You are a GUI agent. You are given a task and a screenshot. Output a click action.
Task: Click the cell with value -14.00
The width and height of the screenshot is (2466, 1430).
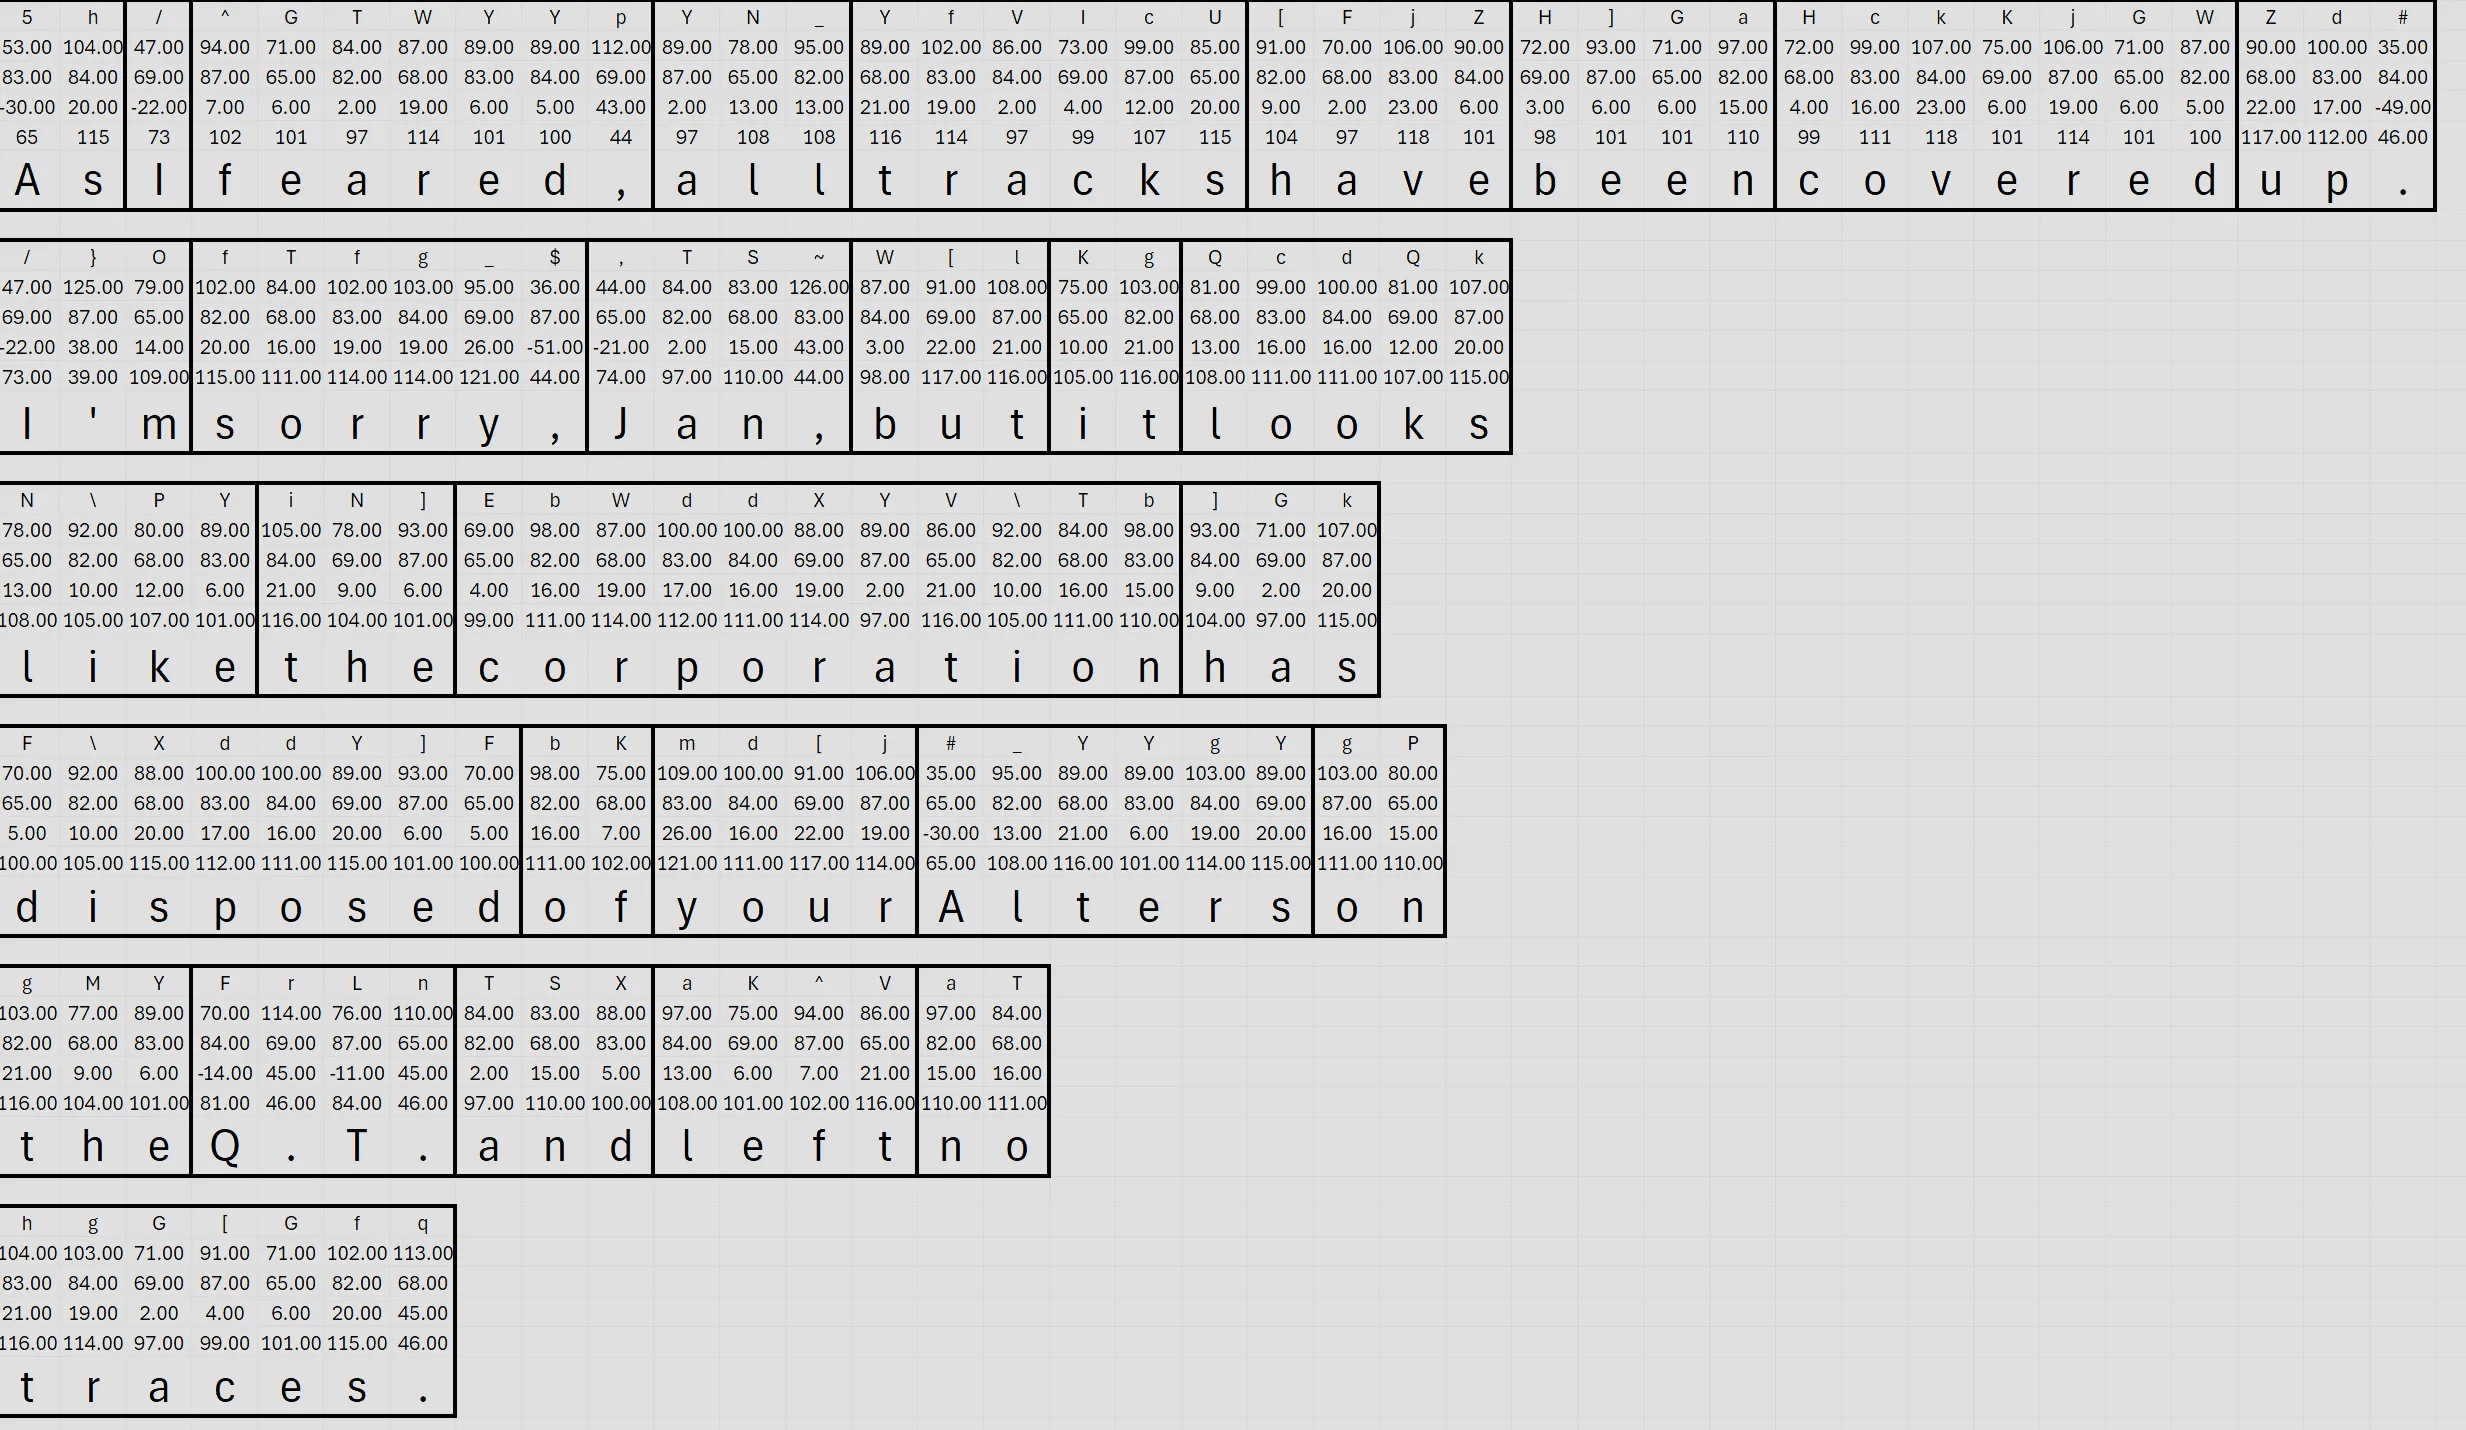[225, 1073]
